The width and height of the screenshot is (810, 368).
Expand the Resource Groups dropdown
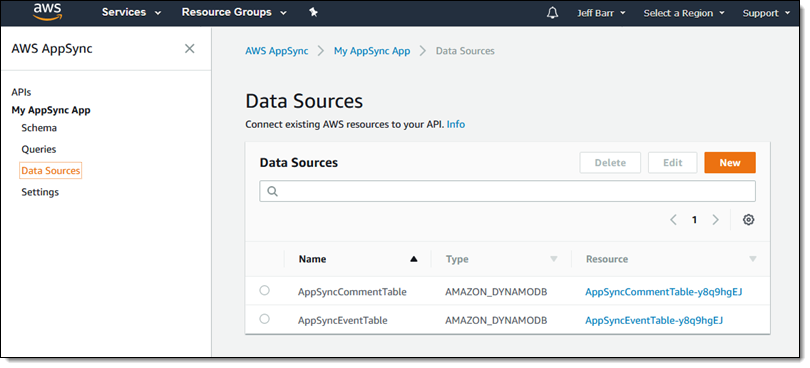[x=234, y=12]
